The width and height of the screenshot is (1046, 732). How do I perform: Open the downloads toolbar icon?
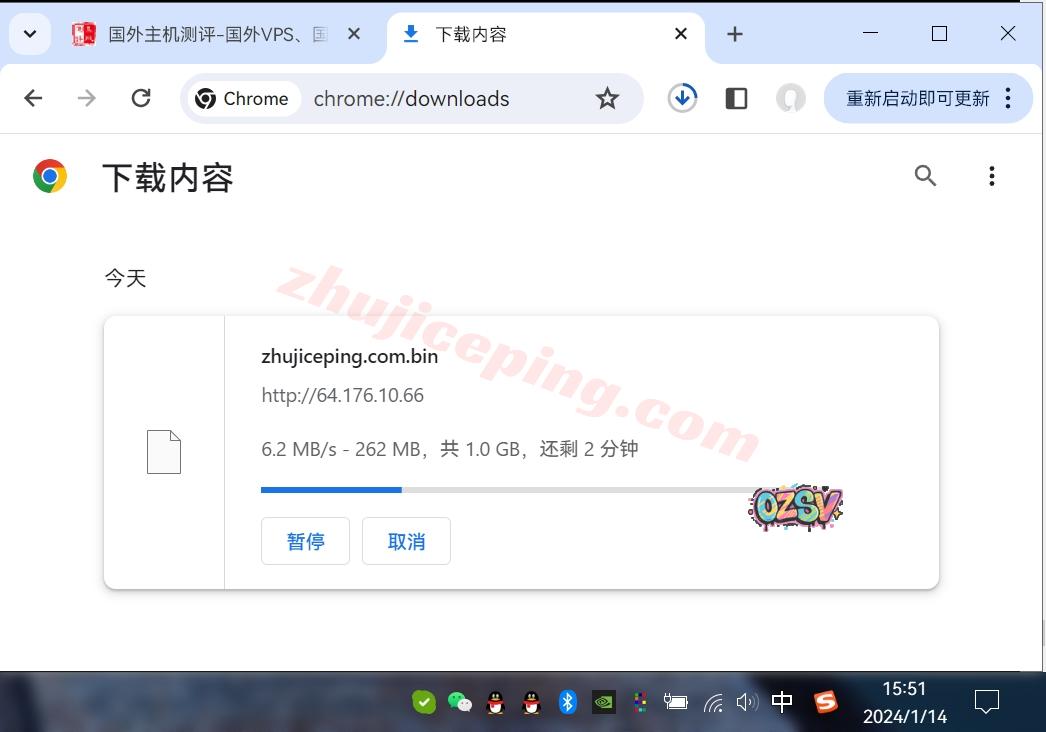pos(683,98)
